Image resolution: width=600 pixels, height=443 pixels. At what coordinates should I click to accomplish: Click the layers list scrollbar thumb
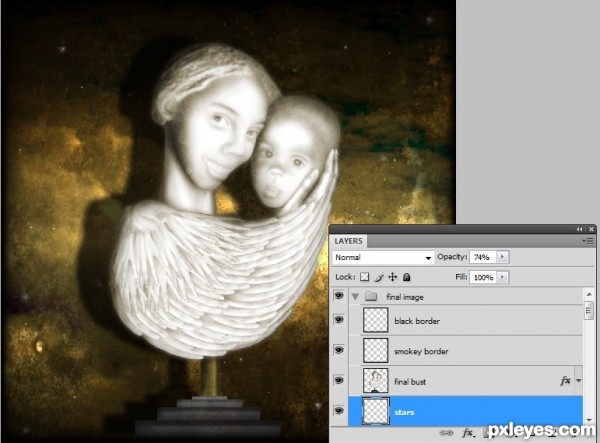(x=589, y=309)
